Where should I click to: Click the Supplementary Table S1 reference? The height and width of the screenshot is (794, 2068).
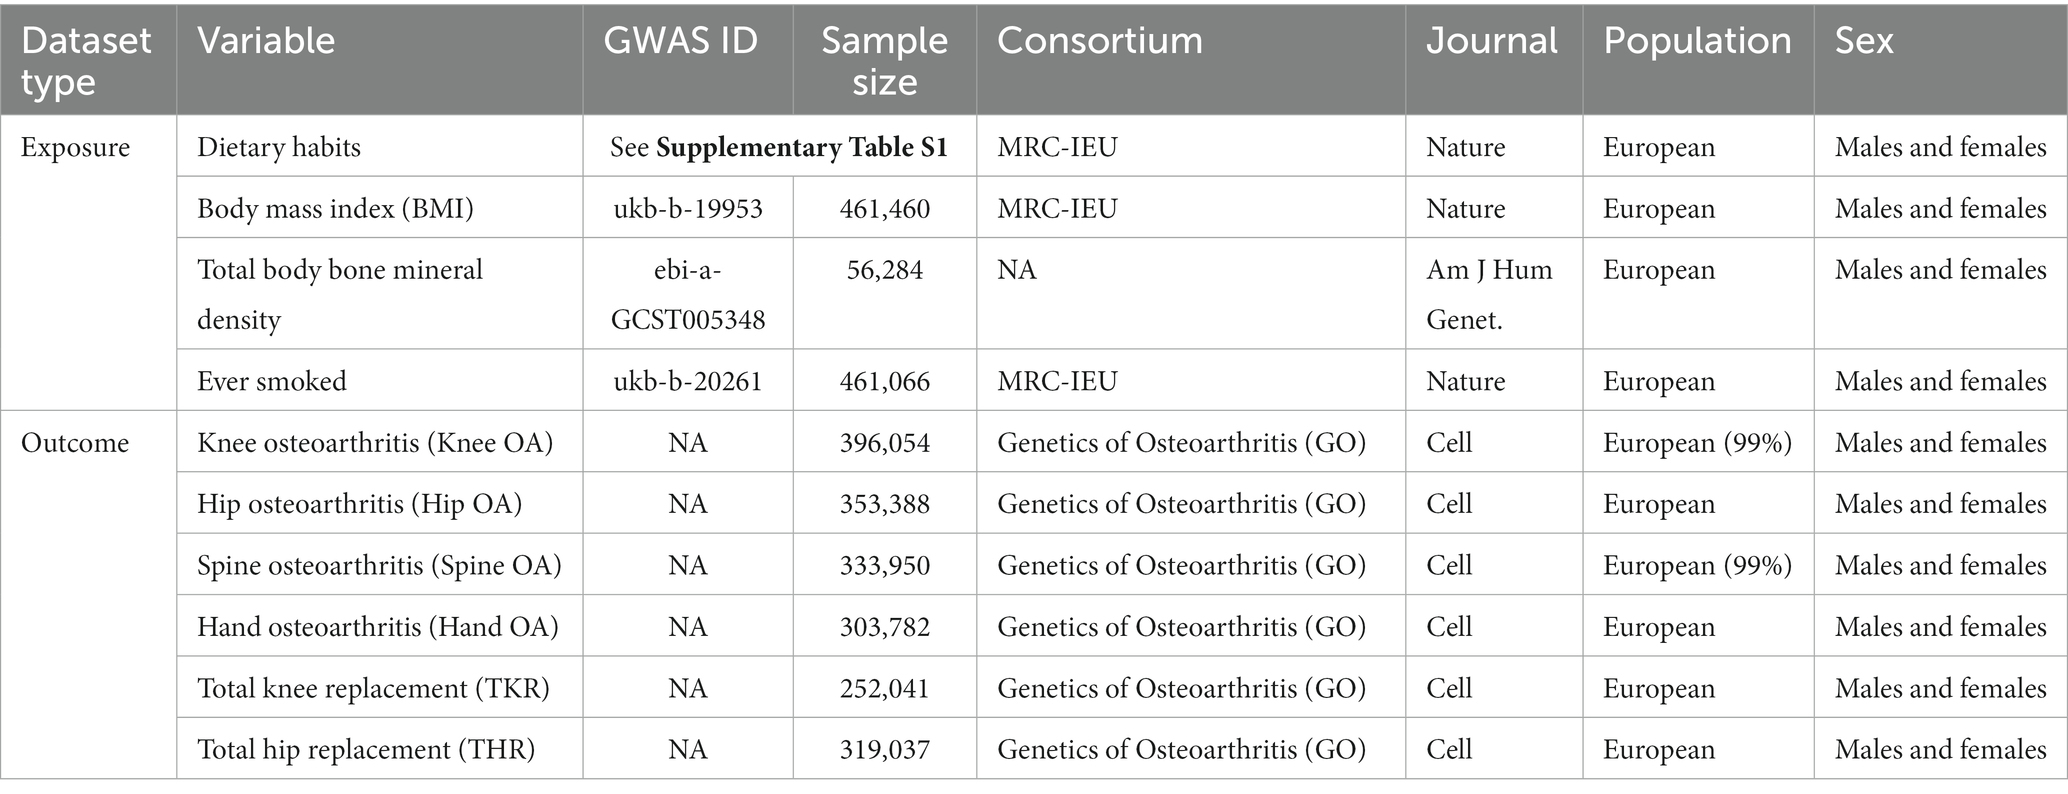tap(801, 148)
